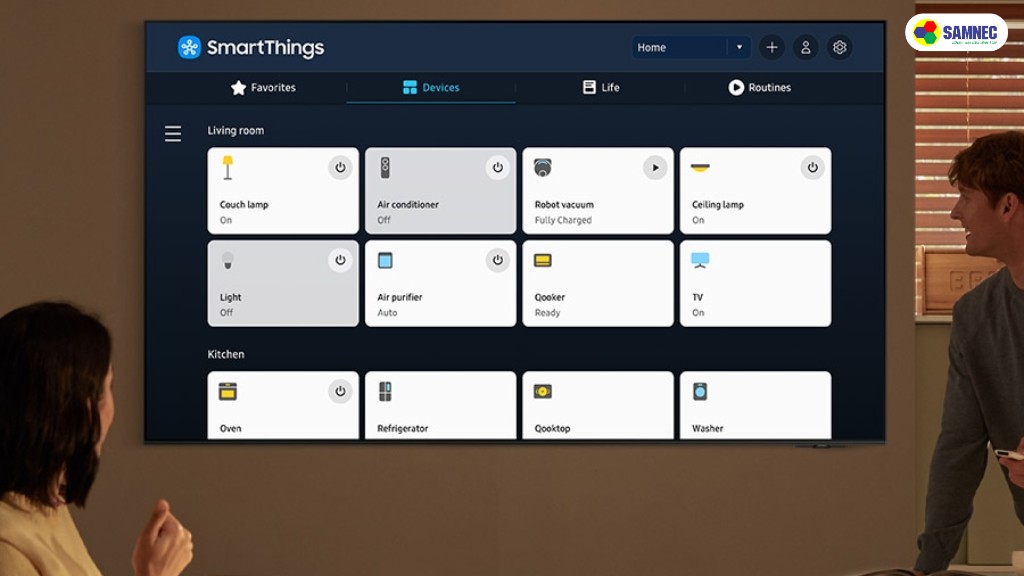1024x576 pixels.
Task: Toggle power on the Light card
Action: pos(340,260)
